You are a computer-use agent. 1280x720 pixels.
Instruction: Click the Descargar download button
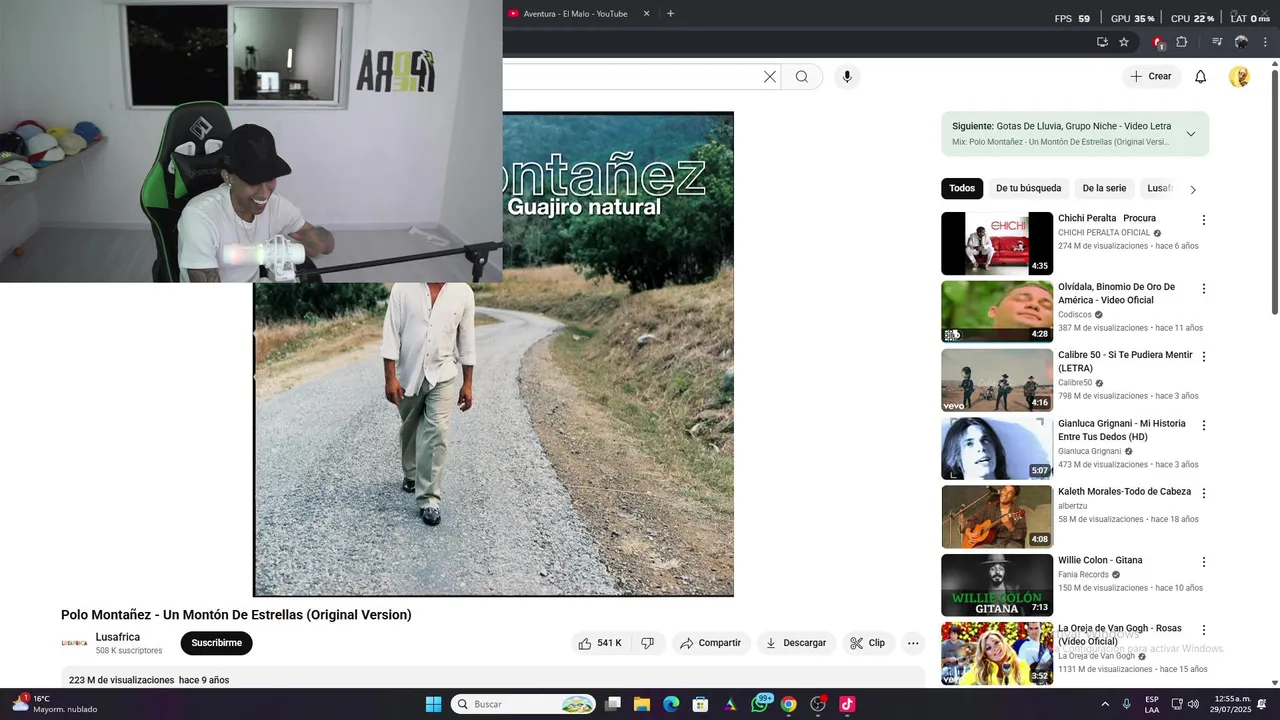(796, 643)
